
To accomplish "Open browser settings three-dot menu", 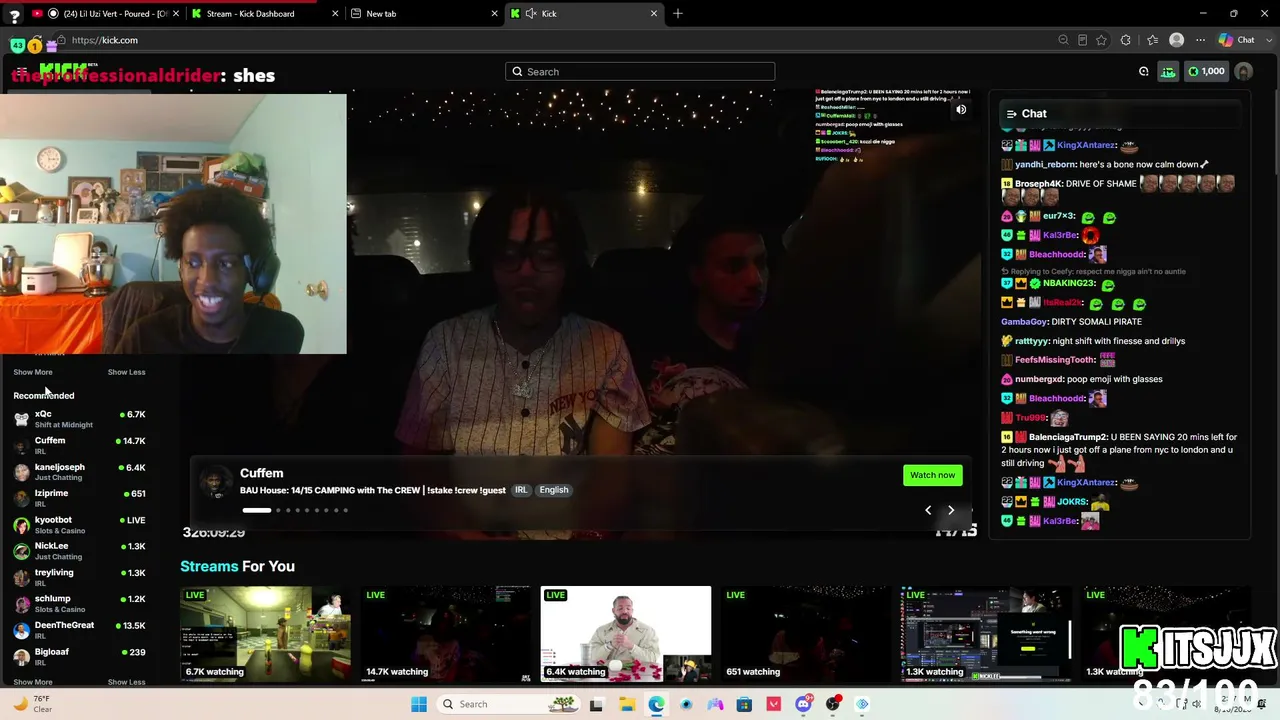I will (1201, 40).
